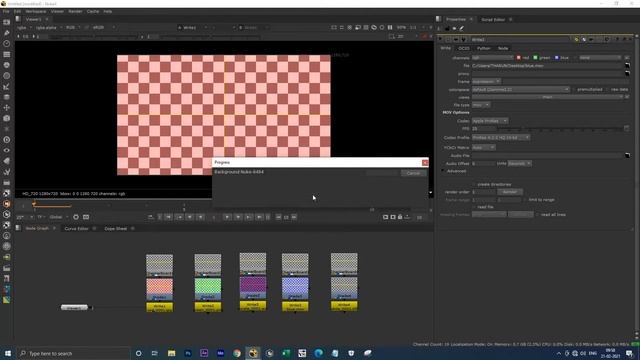640x360 pixels.
Task: Enable the read file checkbox
Action: pyautogui.click(x=474, y=207)
